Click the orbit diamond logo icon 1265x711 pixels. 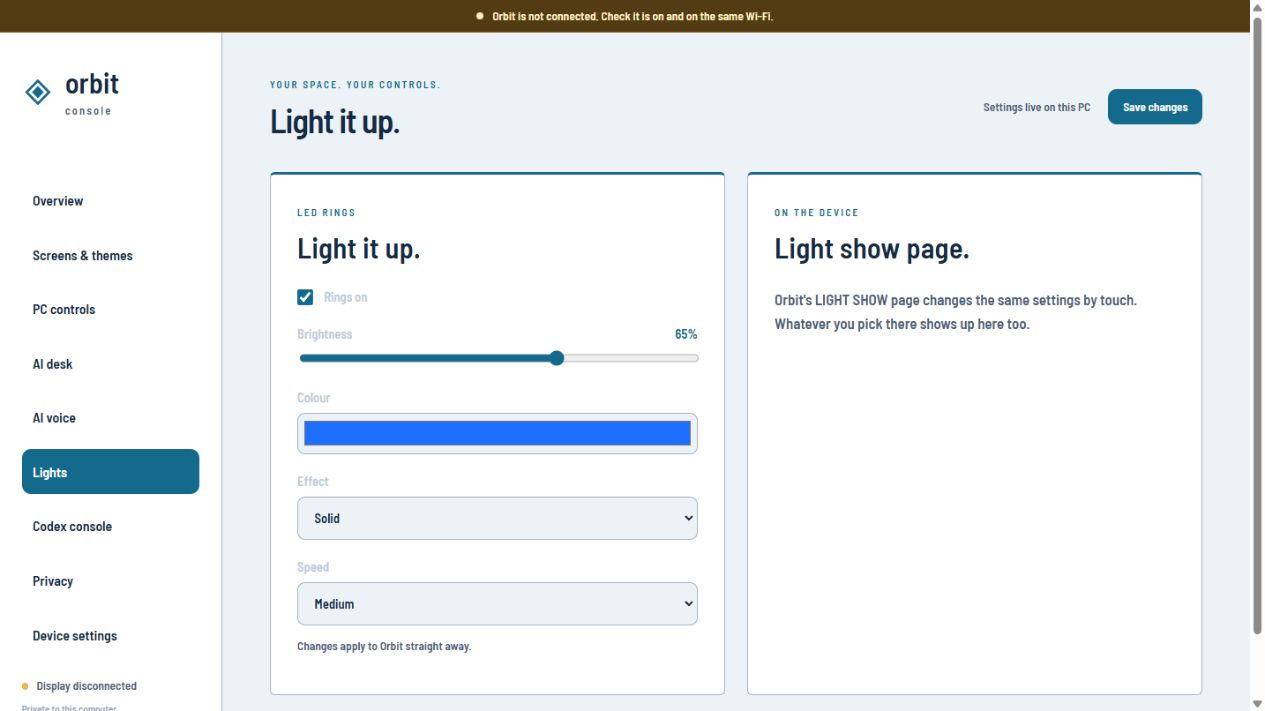coord(38,92)
